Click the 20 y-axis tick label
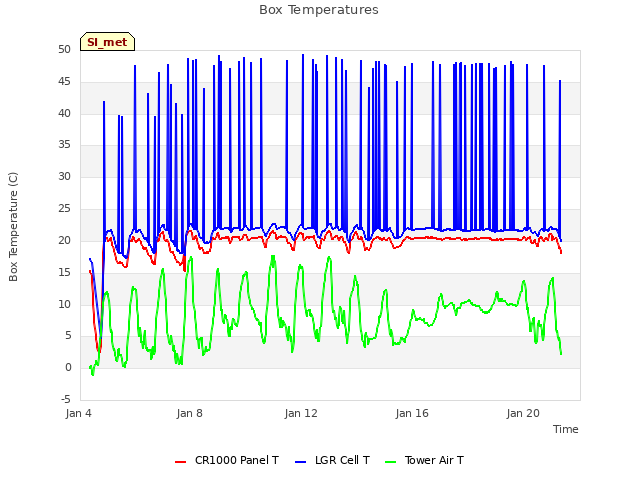 pyautogui.click(x=64, y=240)
